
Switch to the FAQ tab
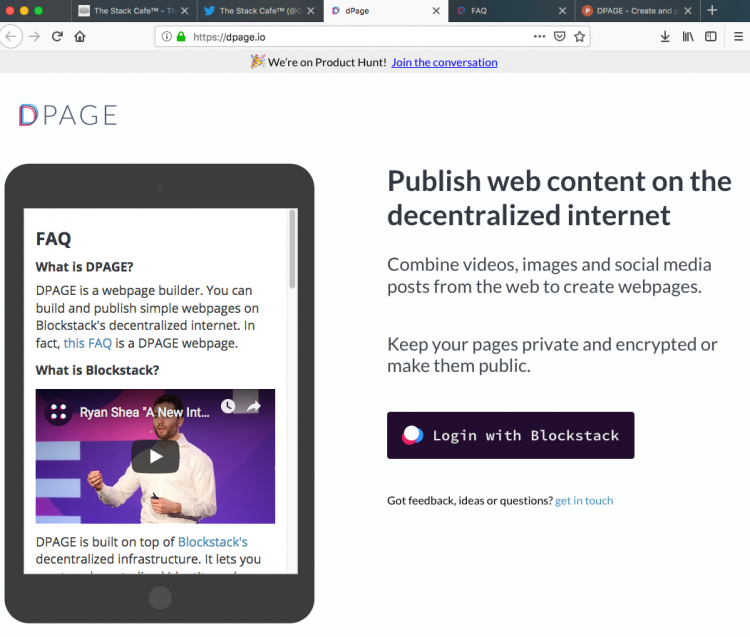tap(511, 11)
